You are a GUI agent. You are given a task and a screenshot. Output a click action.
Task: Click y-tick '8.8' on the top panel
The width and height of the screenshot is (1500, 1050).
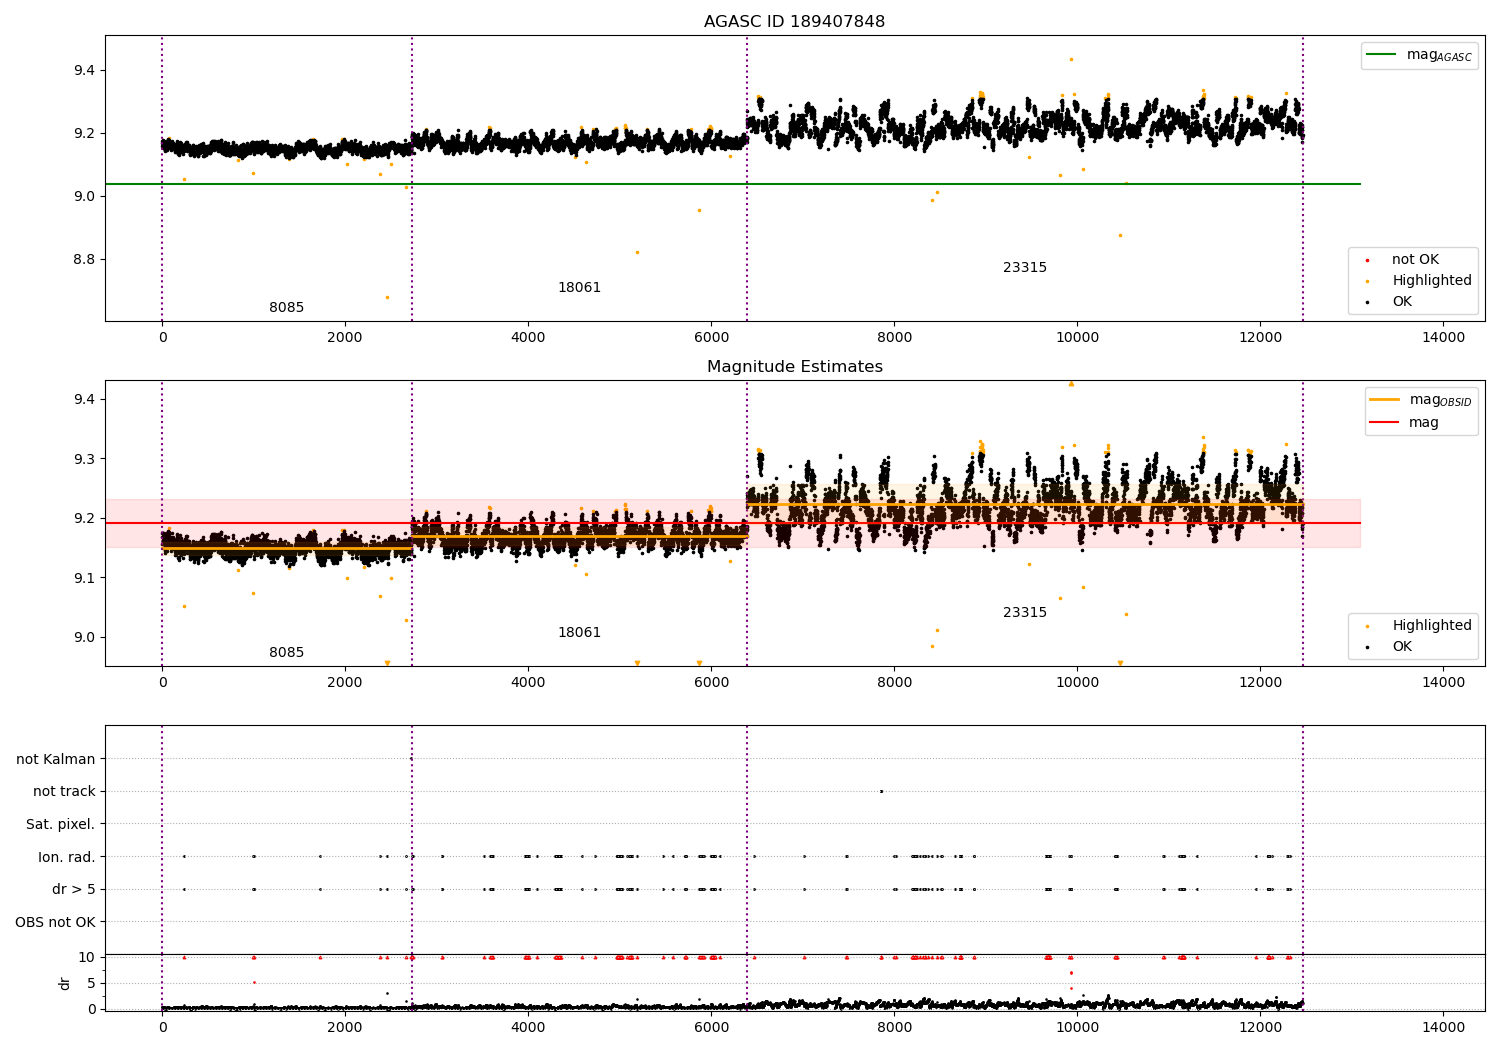[x=83, y=260]
